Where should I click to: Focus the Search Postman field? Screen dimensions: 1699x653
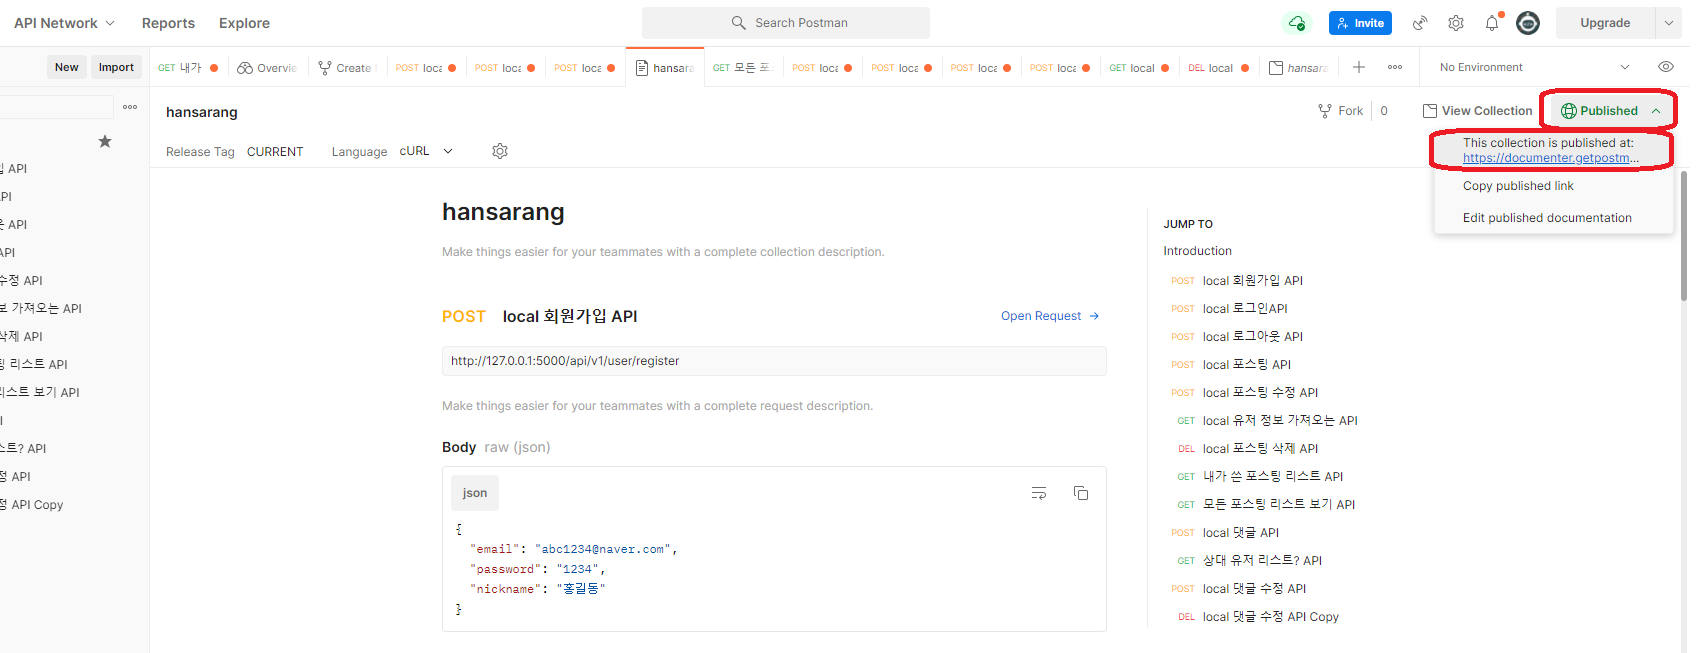pyautogui.click(x=786, y=23)
